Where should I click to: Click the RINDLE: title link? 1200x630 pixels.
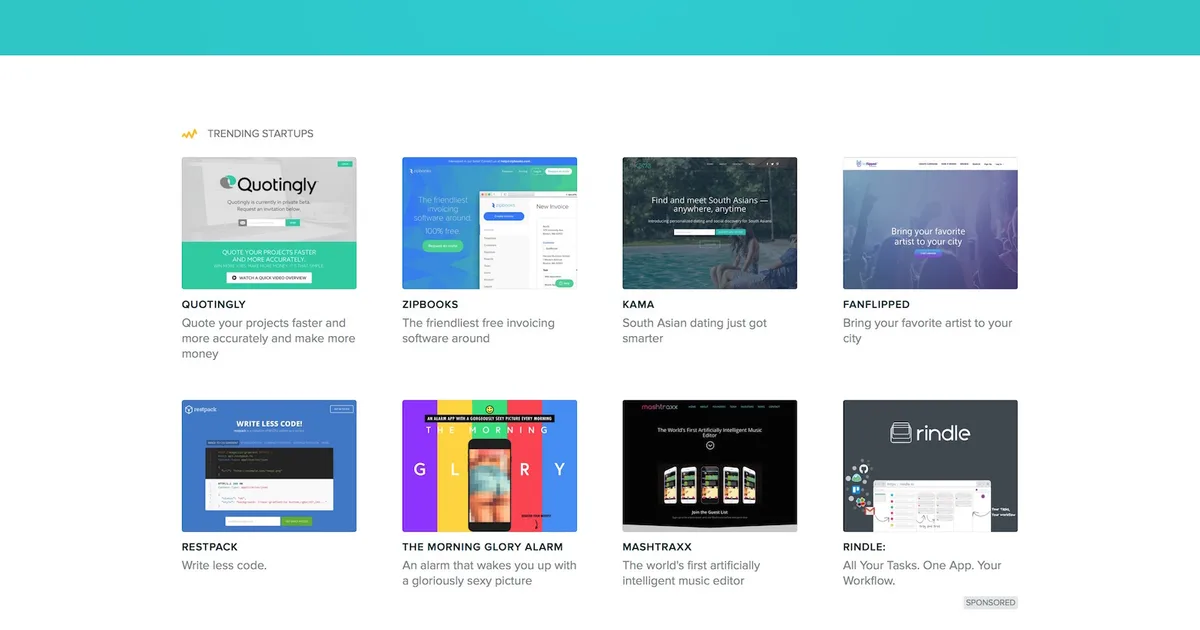[x=865, y=547]
